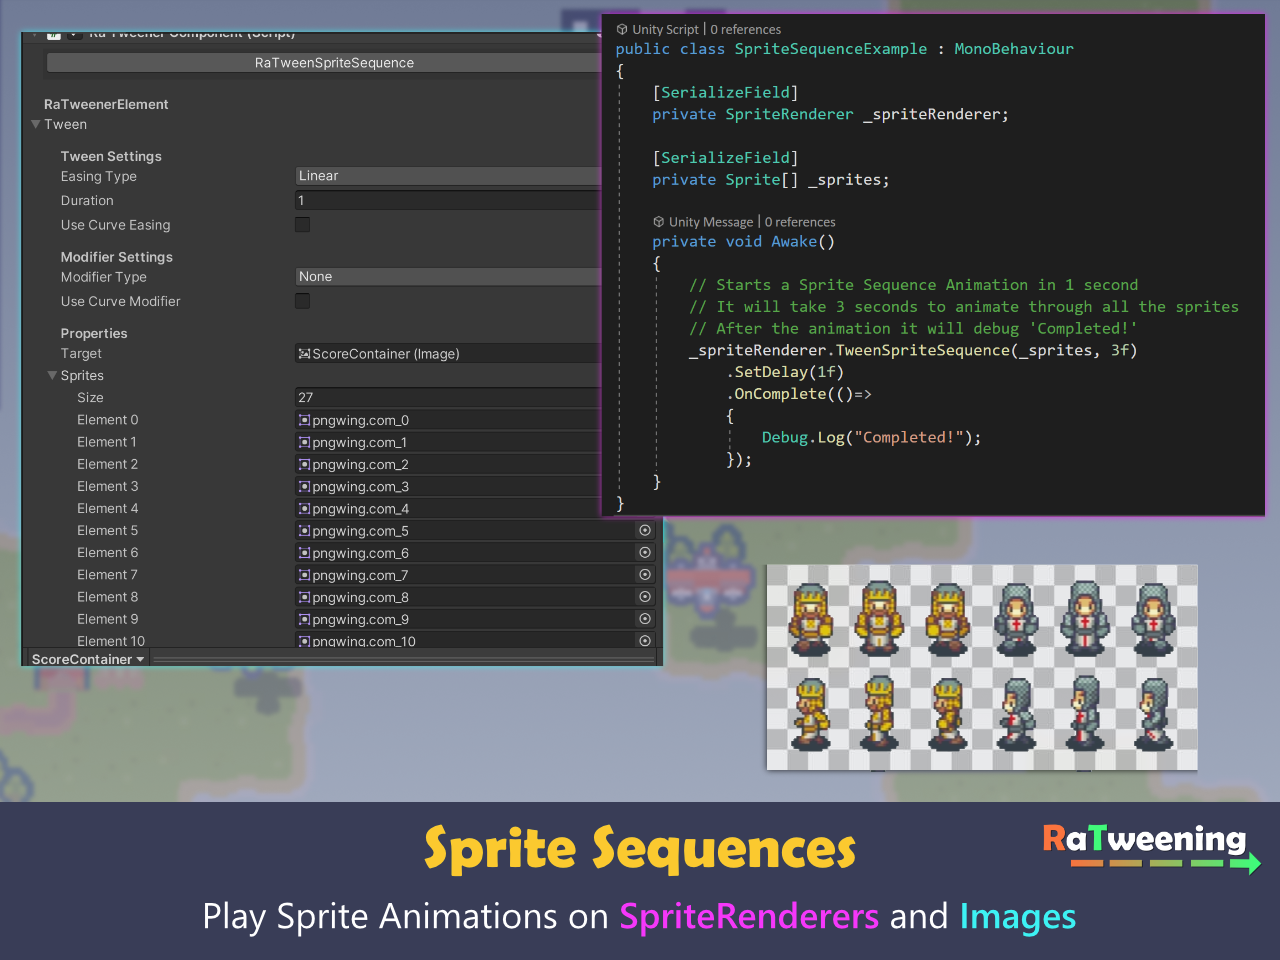Enable the Use Curve Modifier checkbox
1280x960 pixels.
[x=302, y=301]
